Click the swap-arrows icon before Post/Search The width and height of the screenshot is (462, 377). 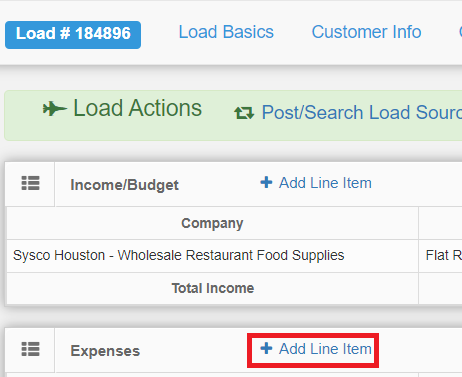tap(244, 113)
